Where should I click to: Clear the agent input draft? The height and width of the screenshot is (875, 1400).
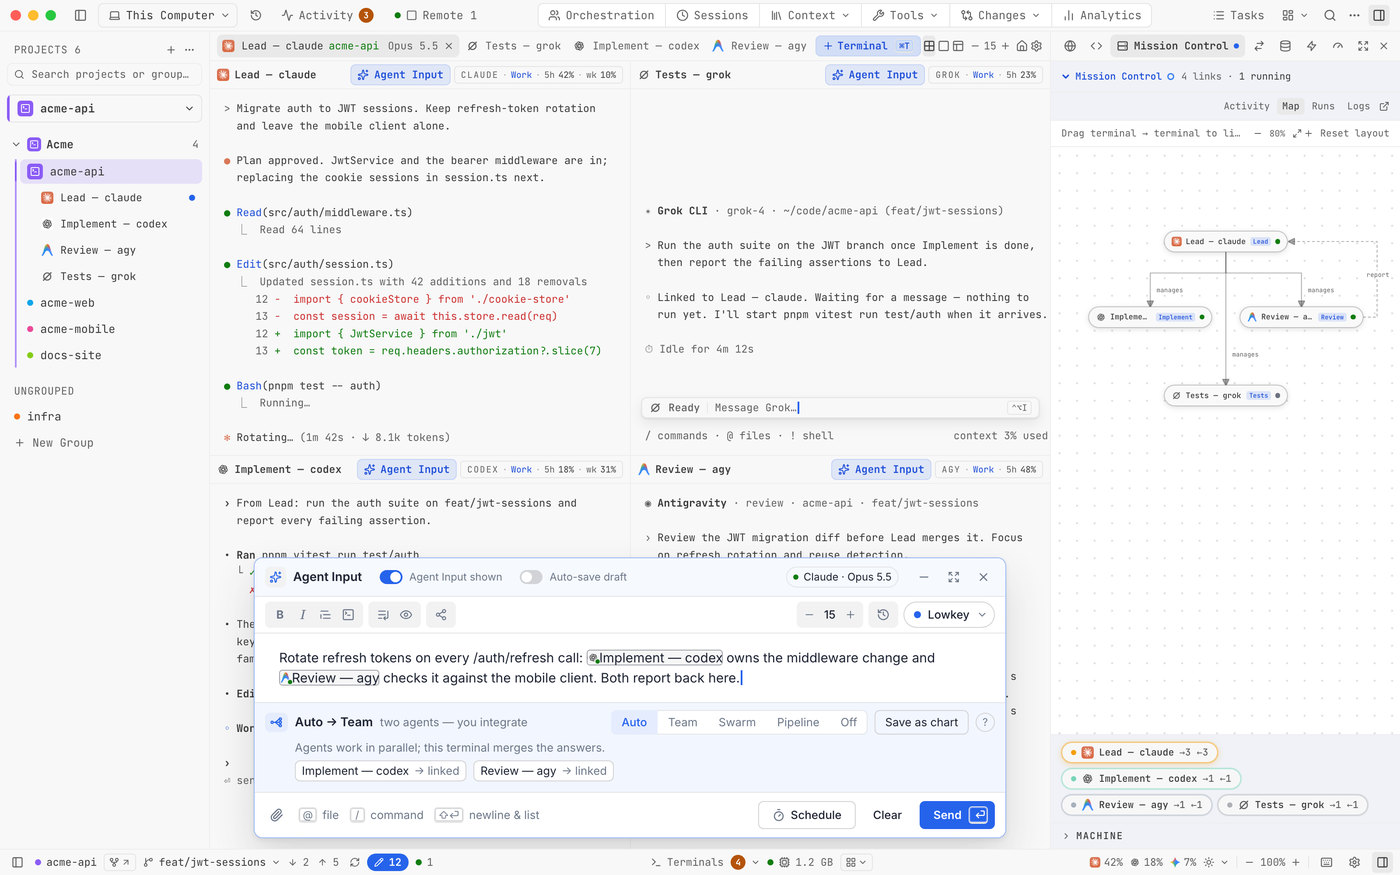coord(887,815)
